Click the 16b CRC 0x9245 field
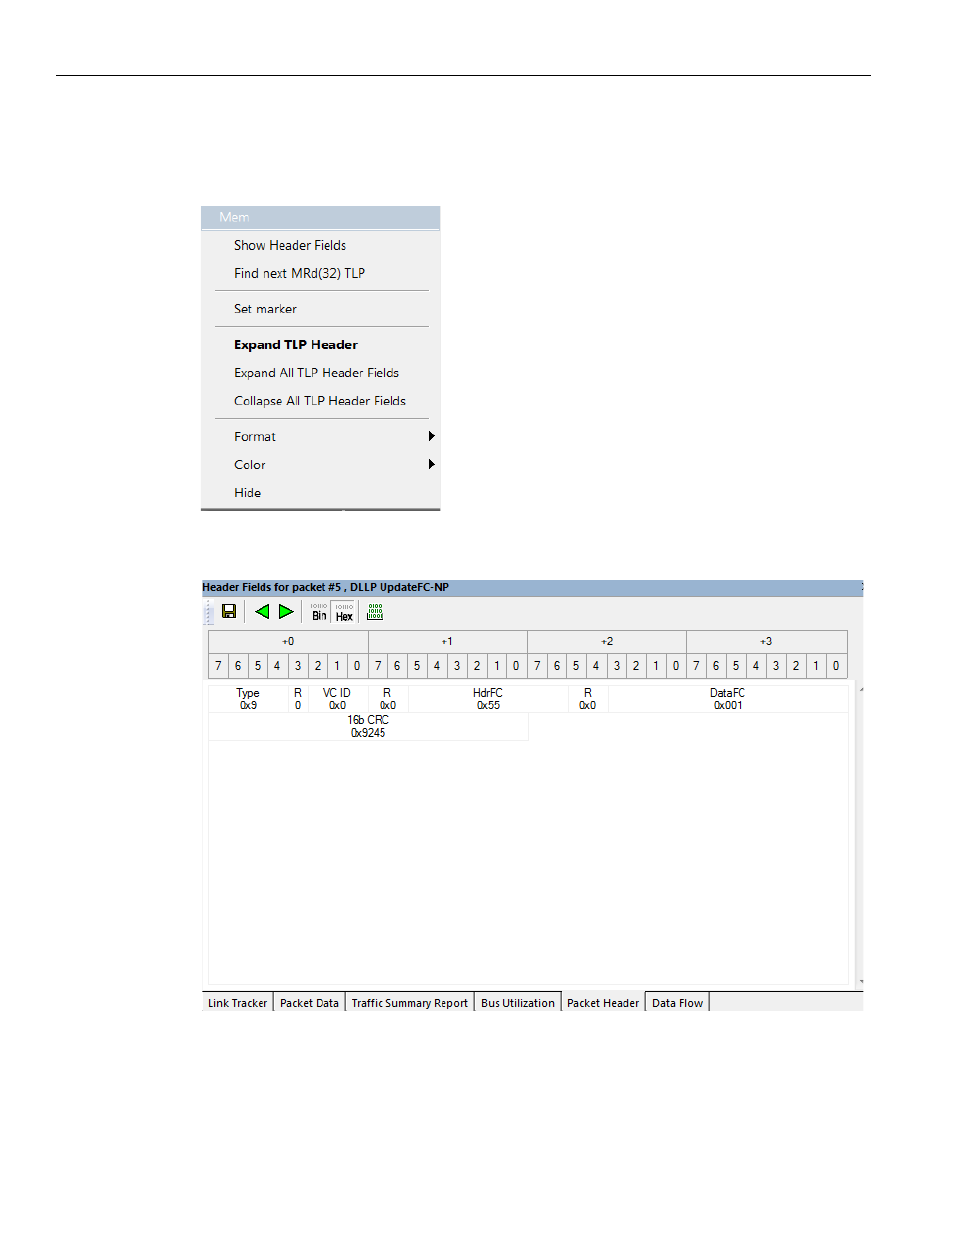The image size is (954, 1235). pos(368,726)
